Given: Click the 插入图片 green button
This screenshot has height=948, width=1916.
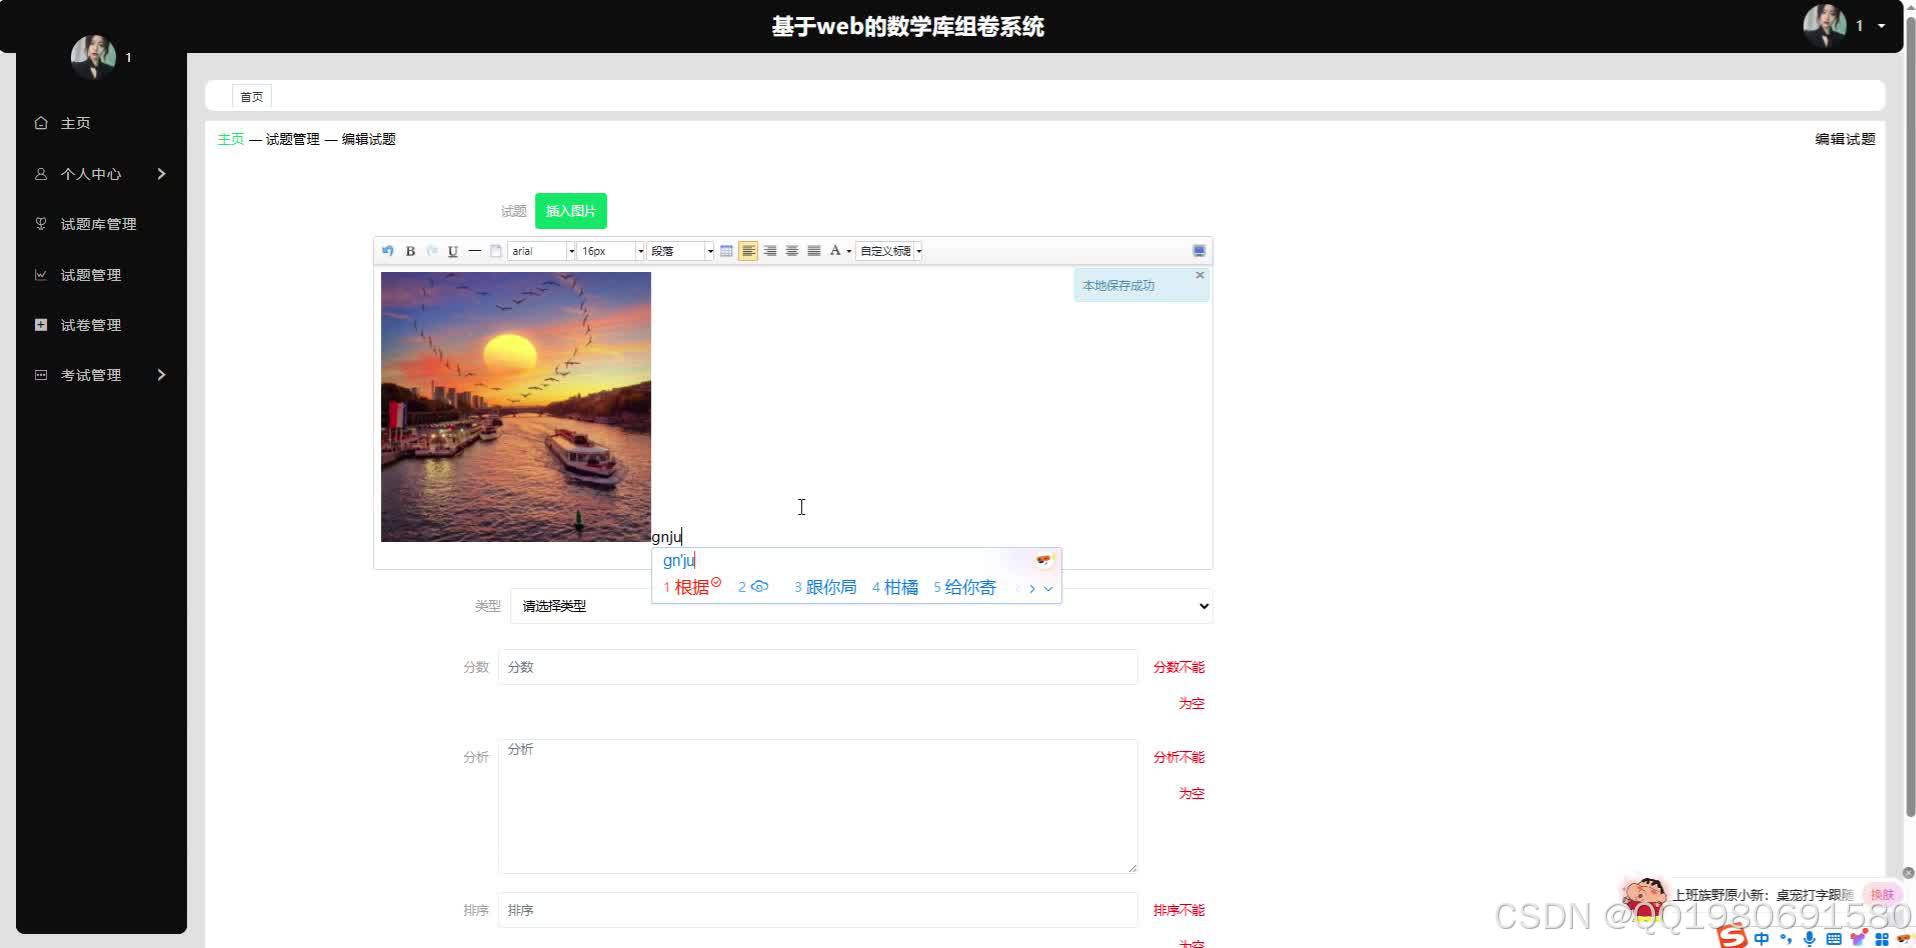Looking at the screenshot, I should (x=570, y=211).
